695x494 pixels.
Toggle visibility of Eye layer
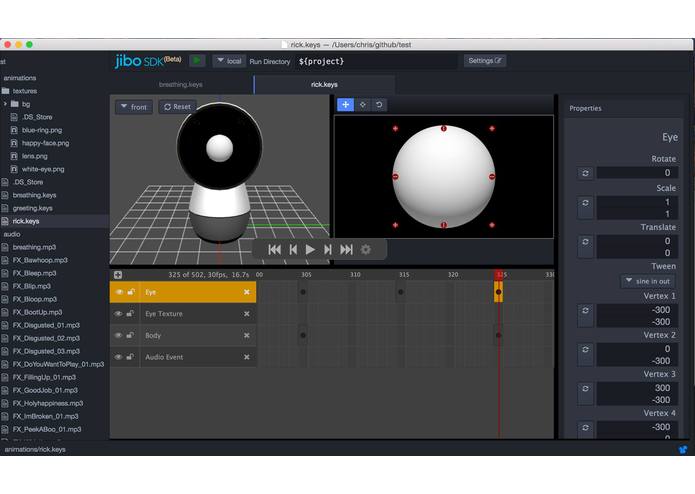click(x=119, y=292)
